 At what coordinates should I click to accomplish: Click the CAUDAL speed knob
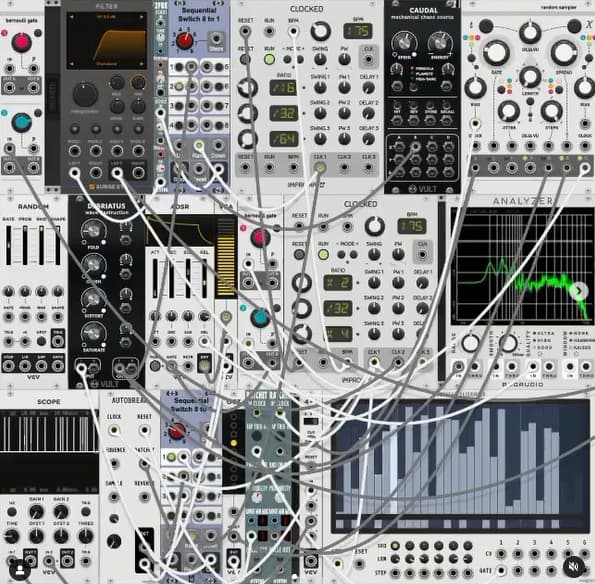click(x=403, y=43)
